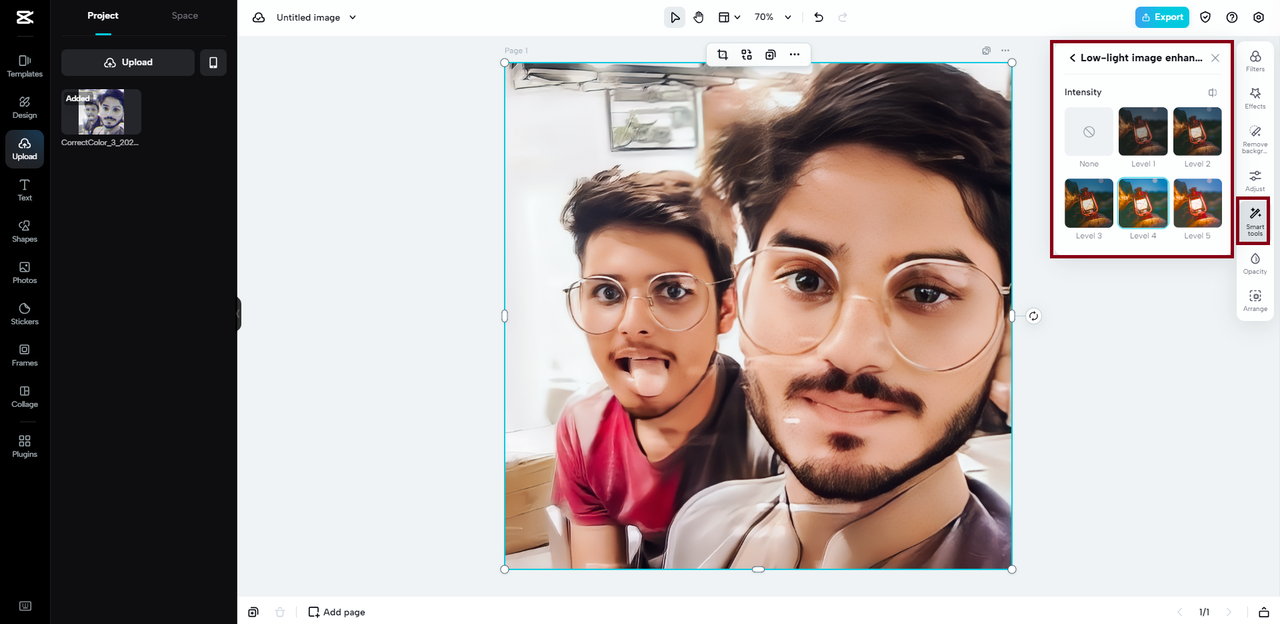
Task: Click the upload from phone icon
Action: [213, 62]
